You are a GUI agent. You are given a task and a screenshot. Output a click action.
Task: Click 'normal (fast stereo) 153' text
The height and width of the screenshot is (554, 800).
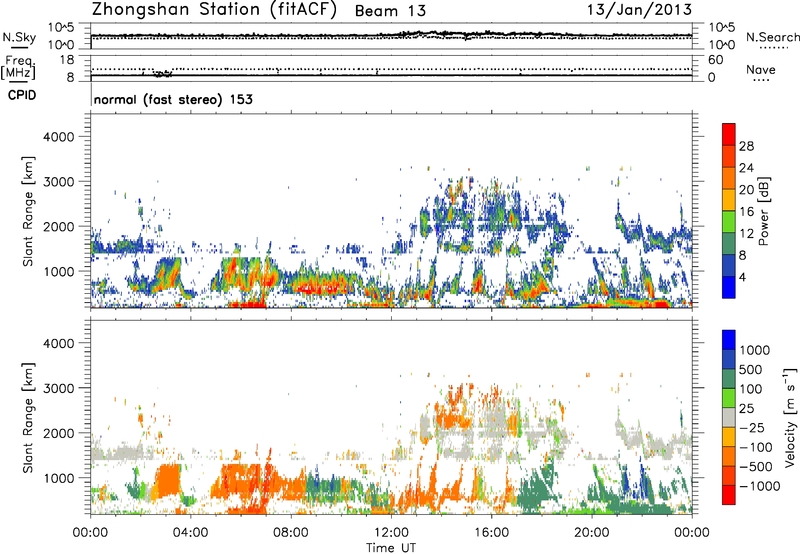[173, 99]
